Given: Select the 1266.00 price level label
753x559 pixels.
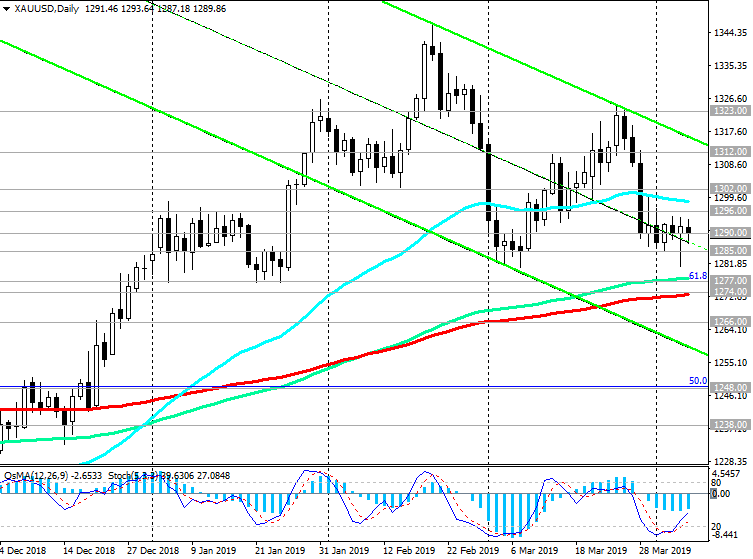Looking at the screenshot, I should click(730, 322).
